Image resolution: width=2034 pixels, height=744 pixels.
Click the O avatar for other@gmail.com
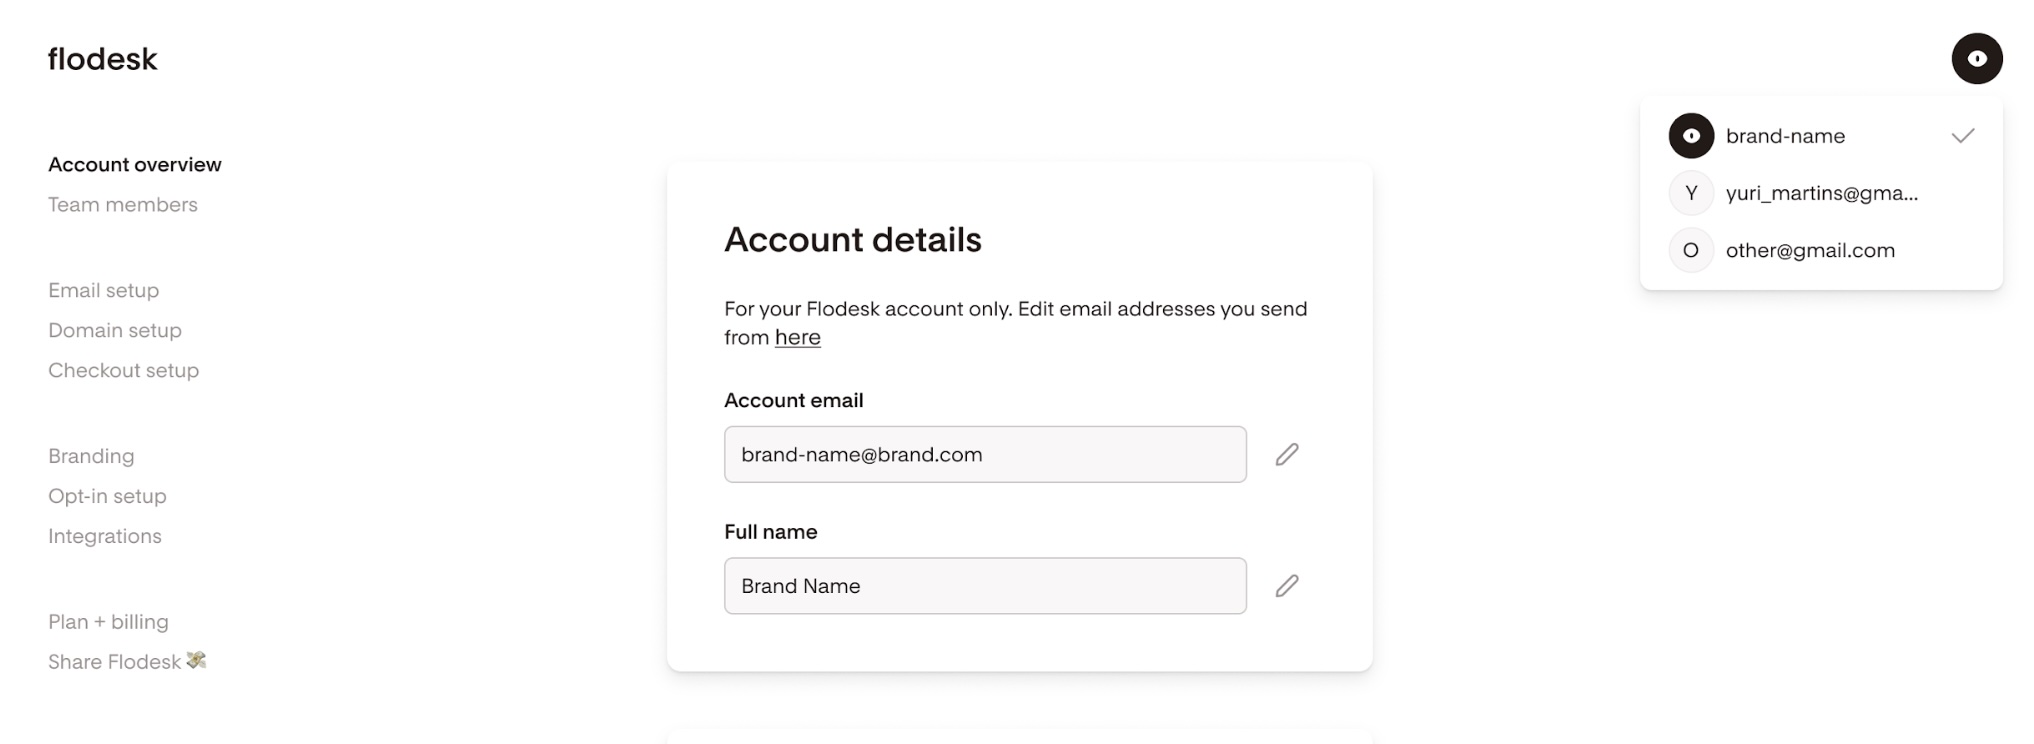tap(1691, 250)
